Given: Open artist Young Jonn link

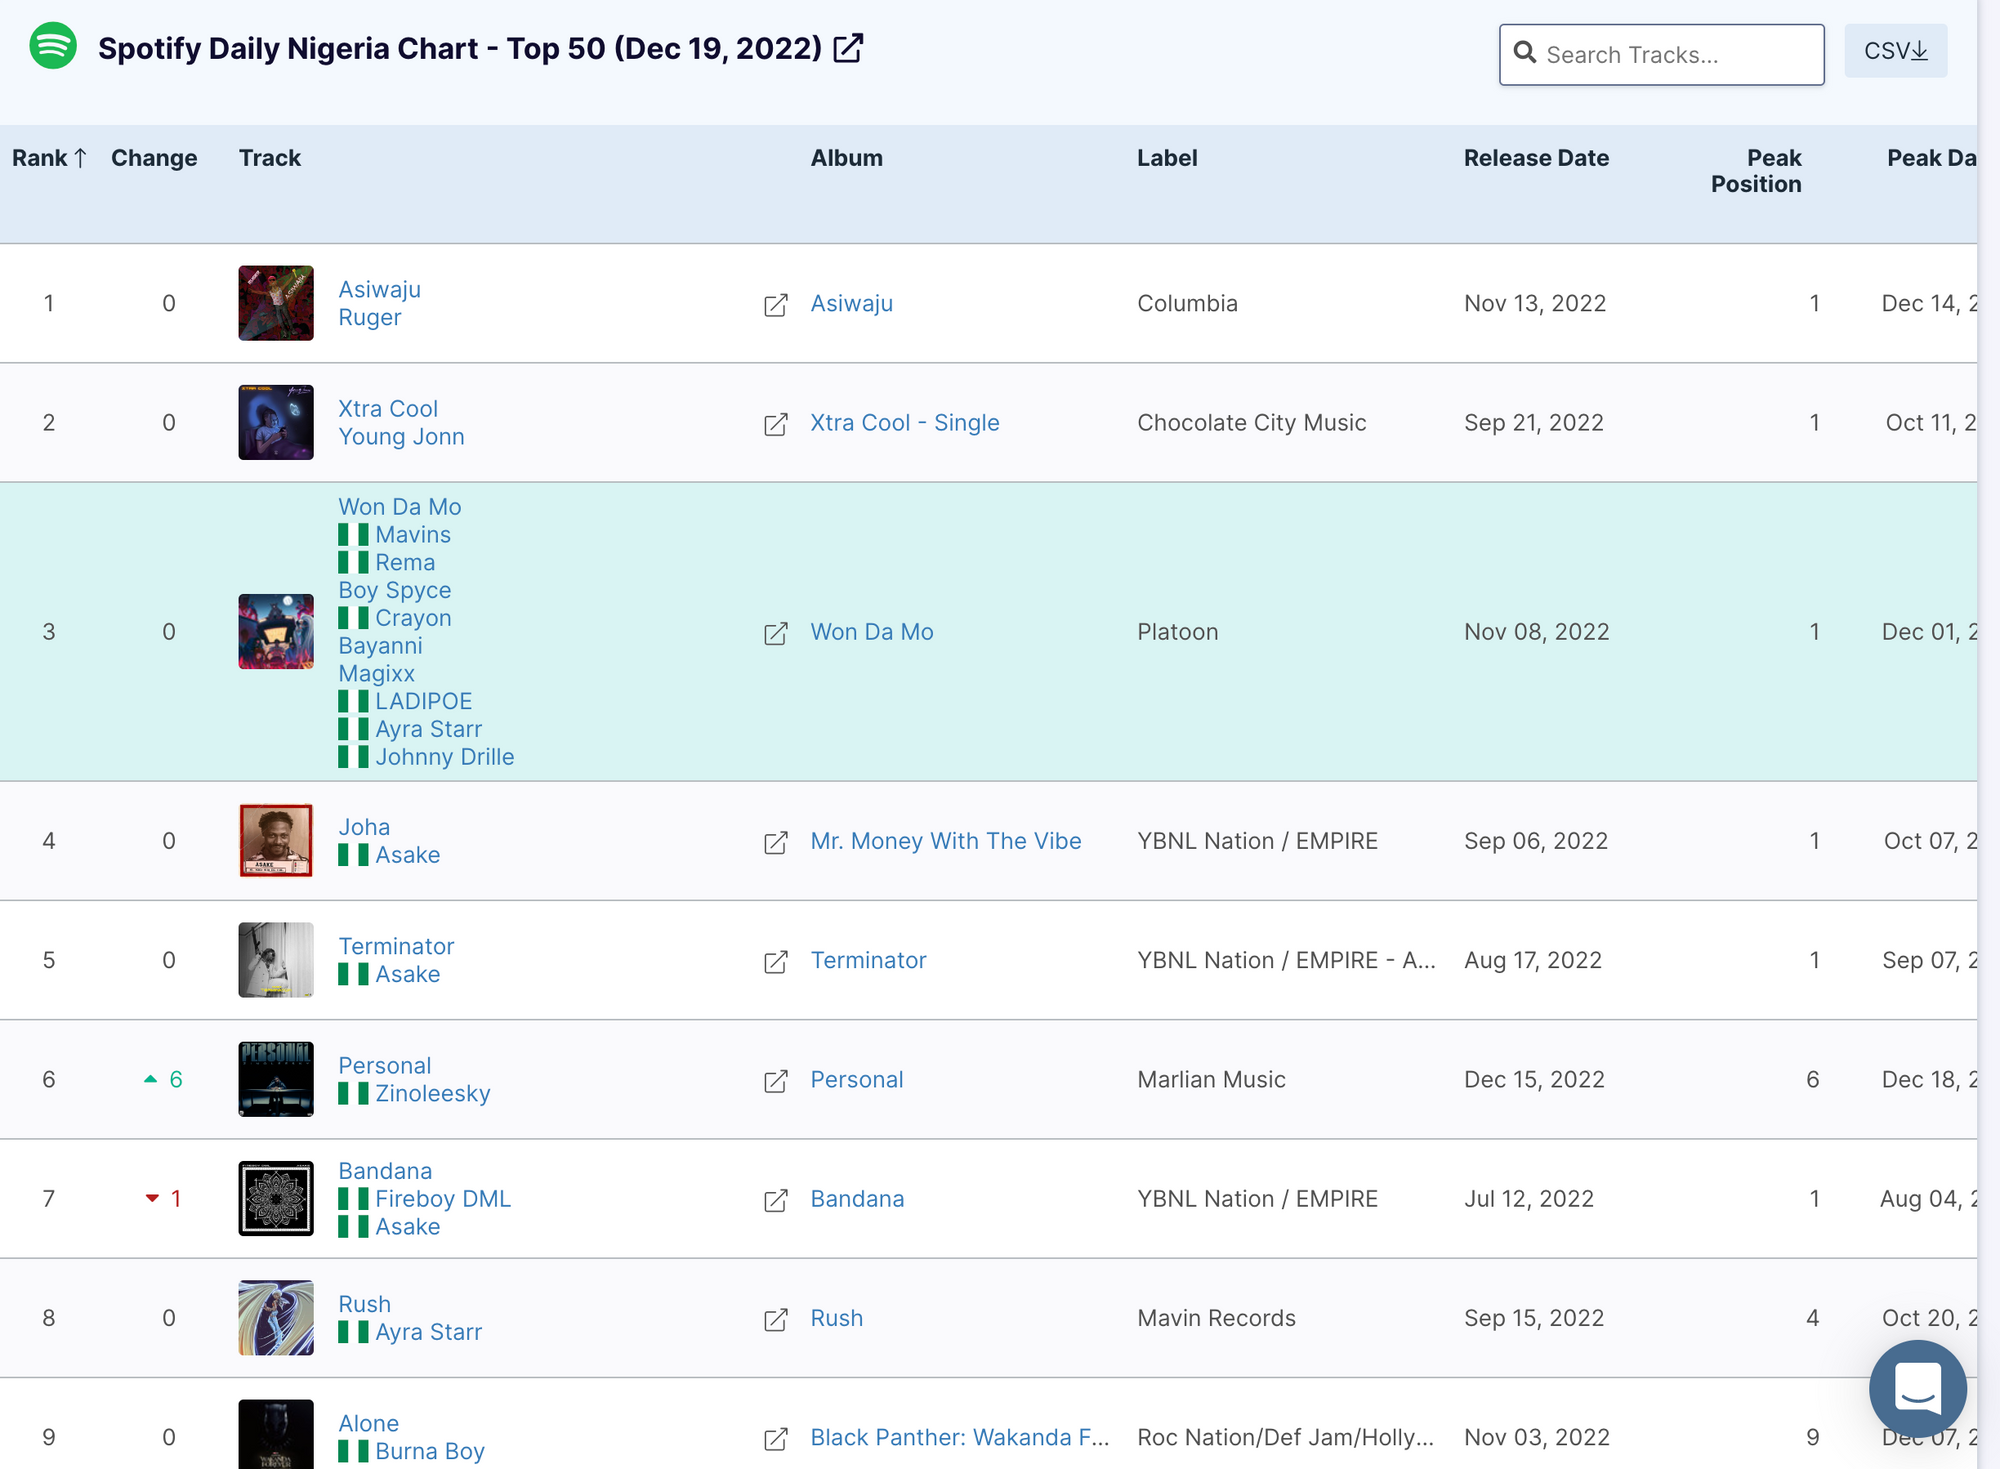Looking at the screenshot, I should pyautogui.click(x=401, y=436).
